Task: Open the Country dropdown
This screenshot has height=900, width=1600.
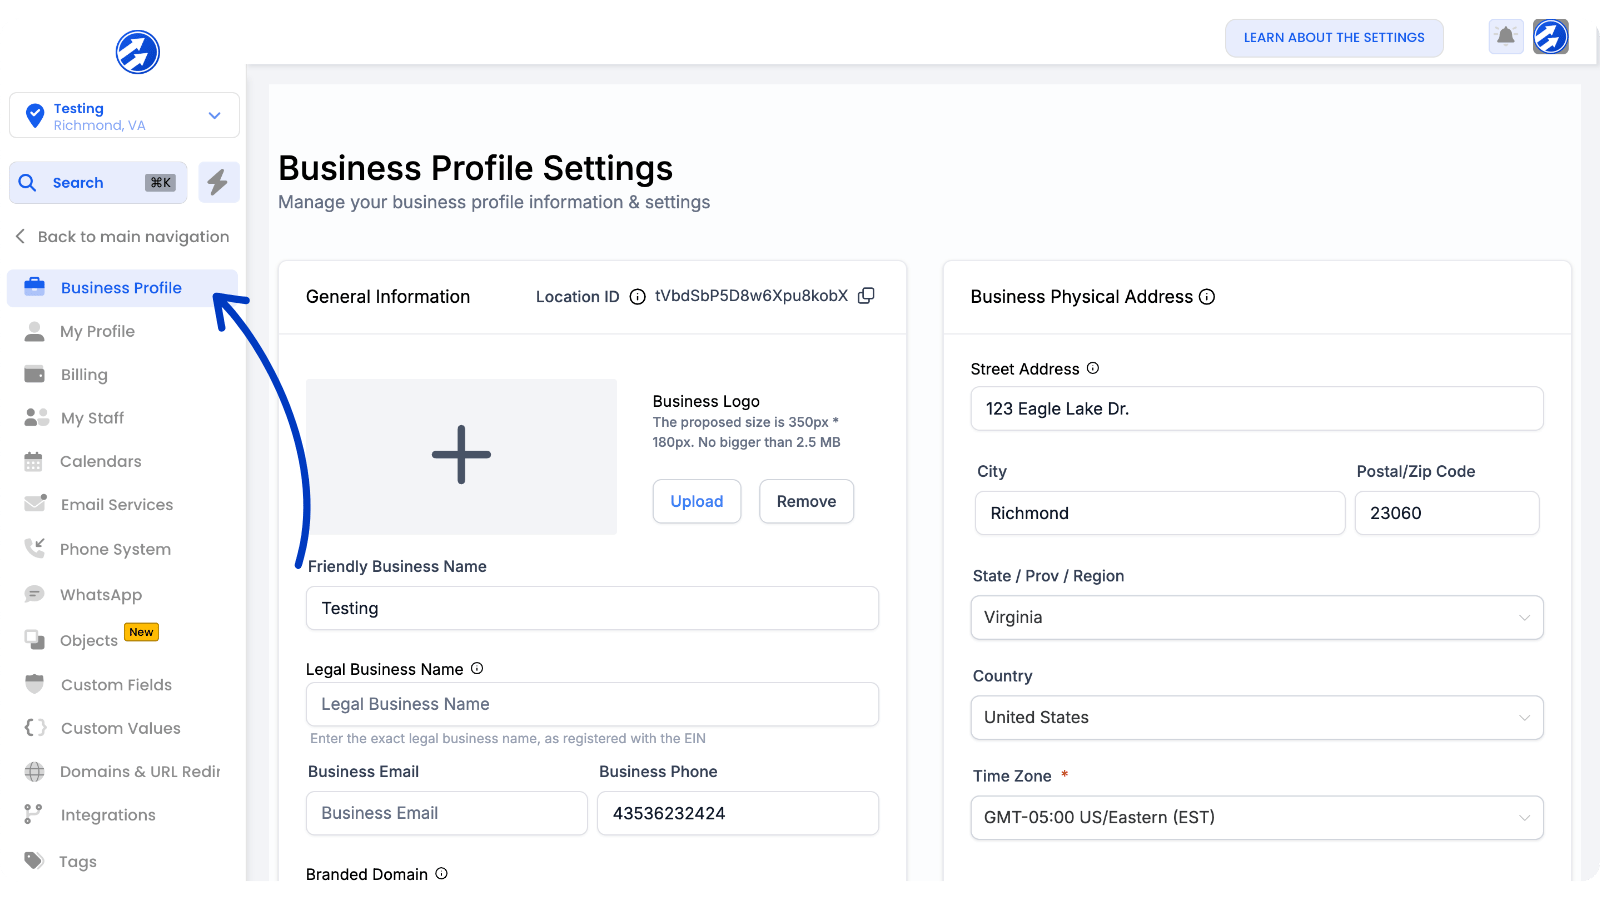Action: pos(1256,717)
